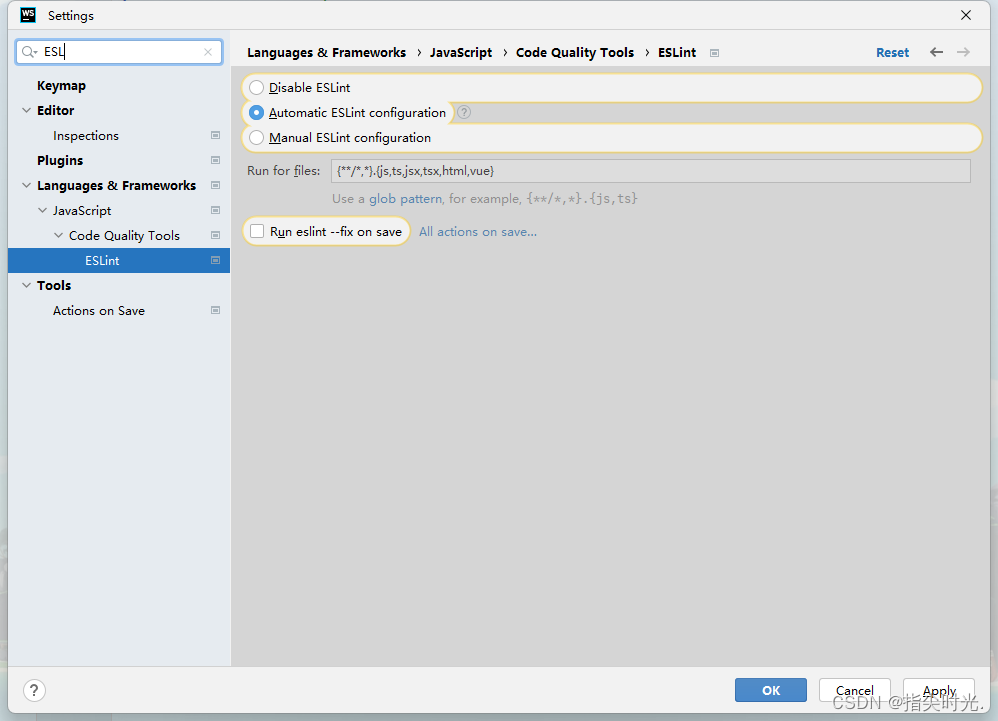Click the Apply button
The width and height of the screenshot is (998, 721).
pos(939,690)
